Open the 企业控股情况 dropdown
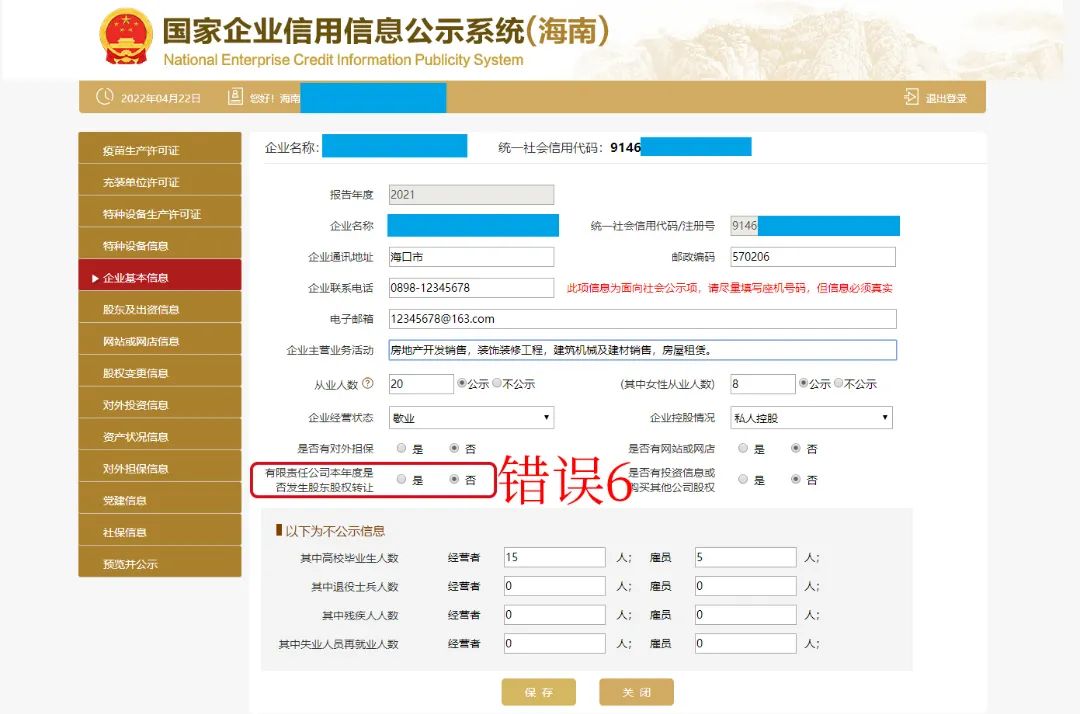Screen dimensions: 1080x714 pos(811,417)
